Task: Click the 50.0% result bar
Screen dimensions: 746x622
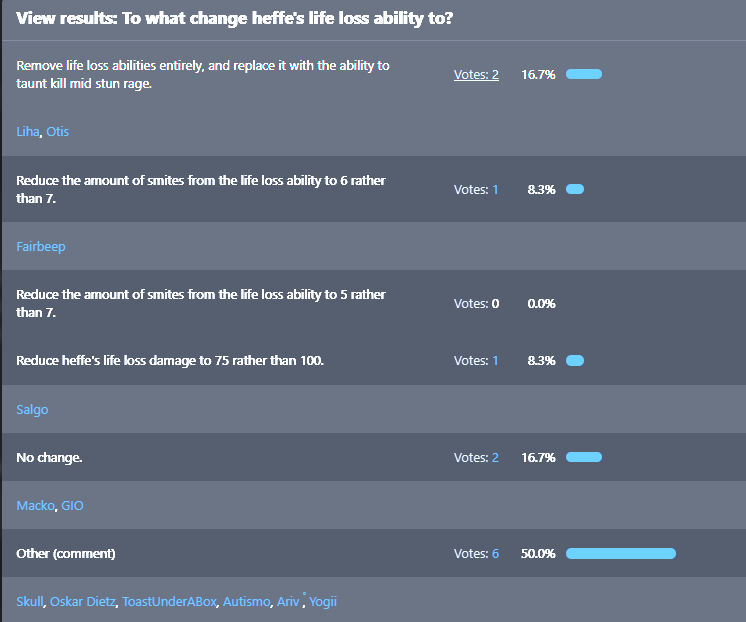Action: pyautogui.click(x=620, y=554)
